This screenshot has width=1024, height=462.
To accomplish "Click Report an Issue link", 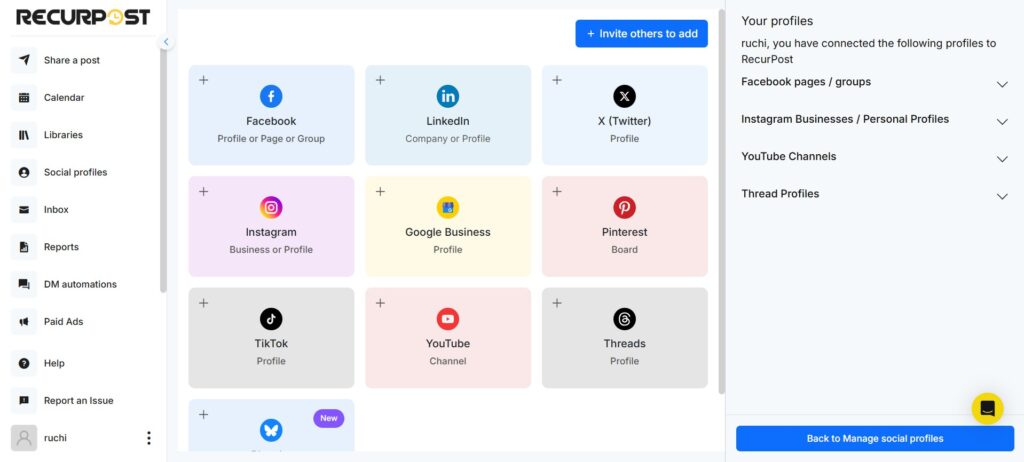I will click(x=78, y=401).
